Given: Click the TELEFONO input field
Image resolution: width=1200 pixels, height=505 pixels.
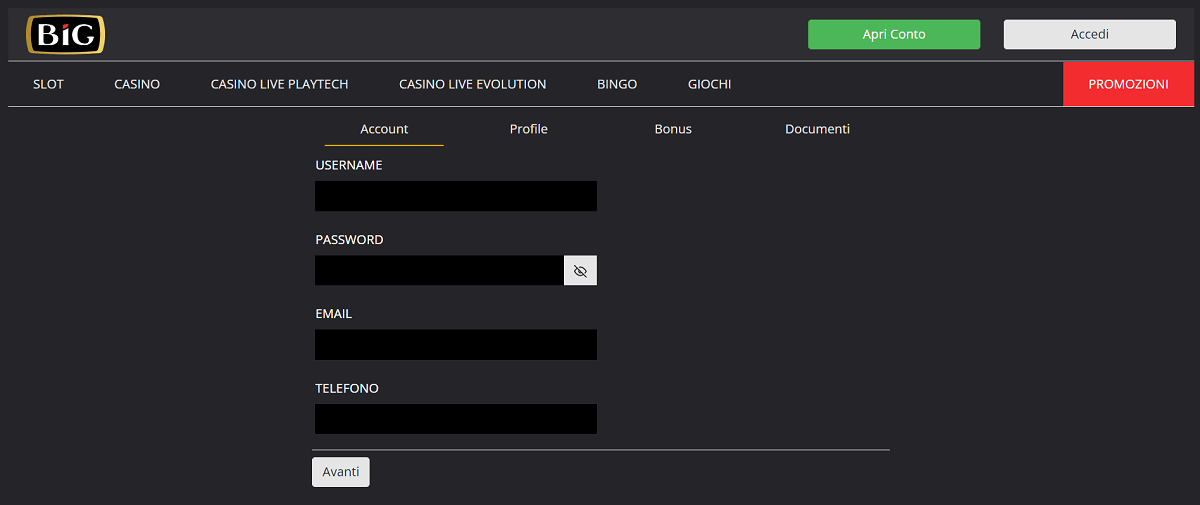Looking at the screenshot, I should [x=455, y=419].
